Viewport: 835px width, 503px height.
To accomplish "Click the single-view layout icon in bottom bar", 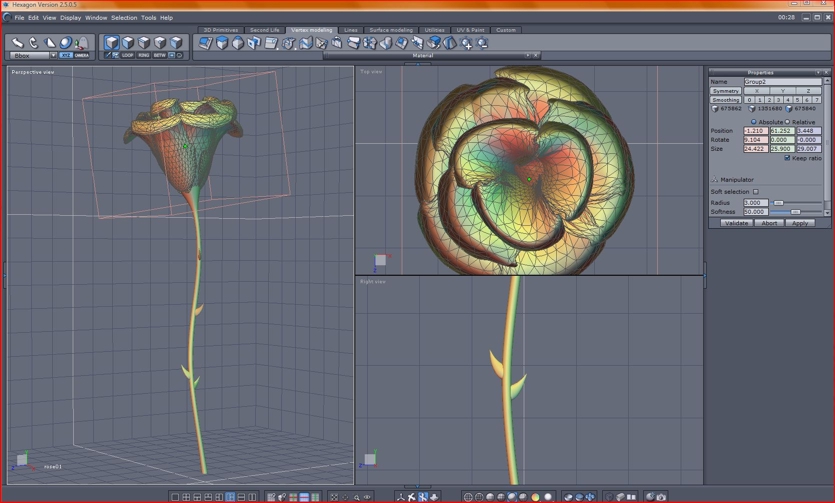I will point(174,496).
